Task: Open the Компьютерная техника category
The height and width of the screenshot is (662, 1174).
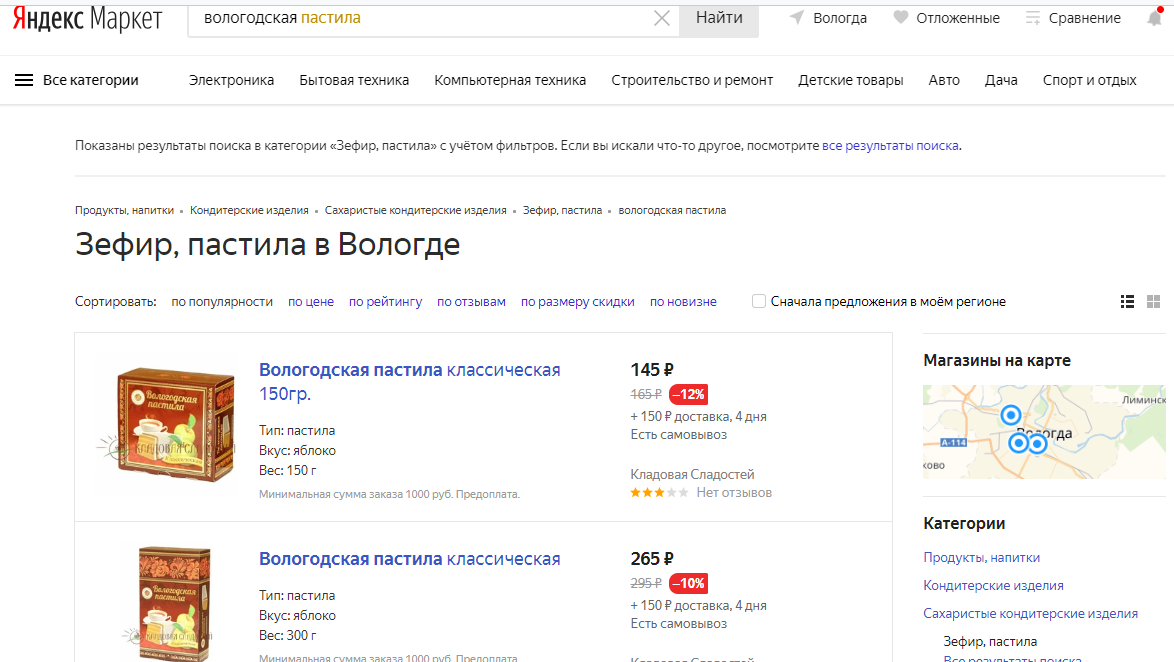Action: point(510,80)
